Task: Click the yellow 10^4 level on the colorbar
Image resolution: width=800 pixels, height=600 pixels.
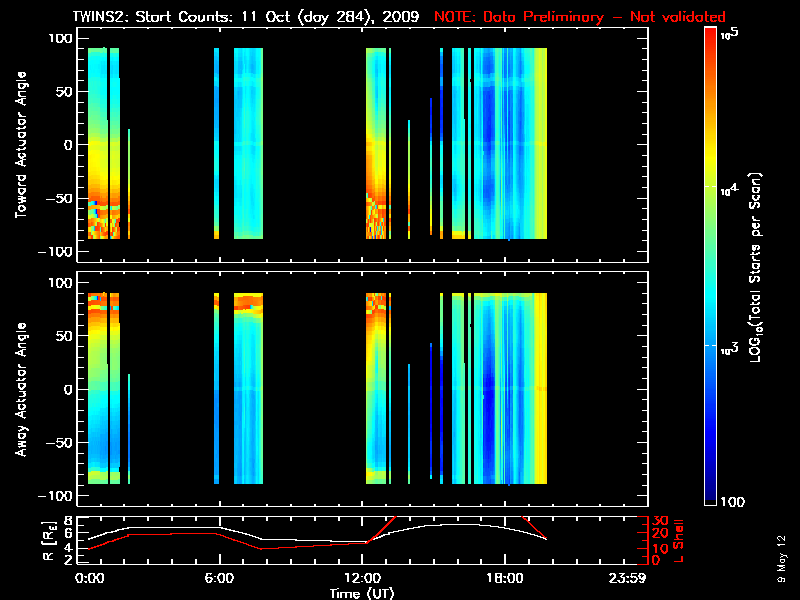Action: (711, 188)
